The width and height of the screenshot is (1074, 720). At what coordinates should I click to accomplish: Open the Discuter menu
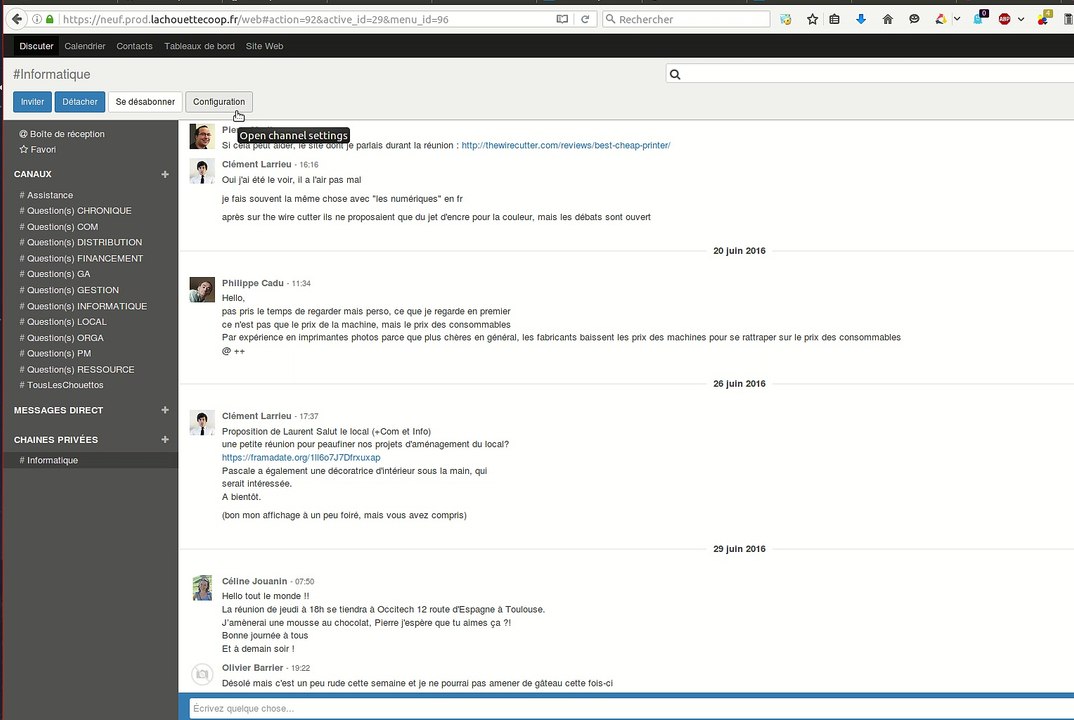click(x=36, y=46)
